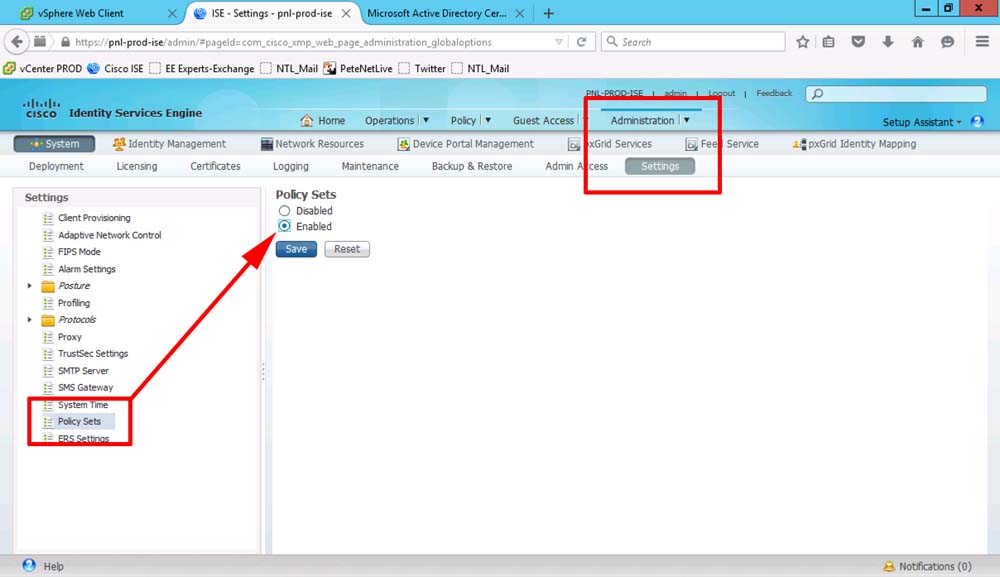
Task: Reload the current page
Action: point(582,42)
